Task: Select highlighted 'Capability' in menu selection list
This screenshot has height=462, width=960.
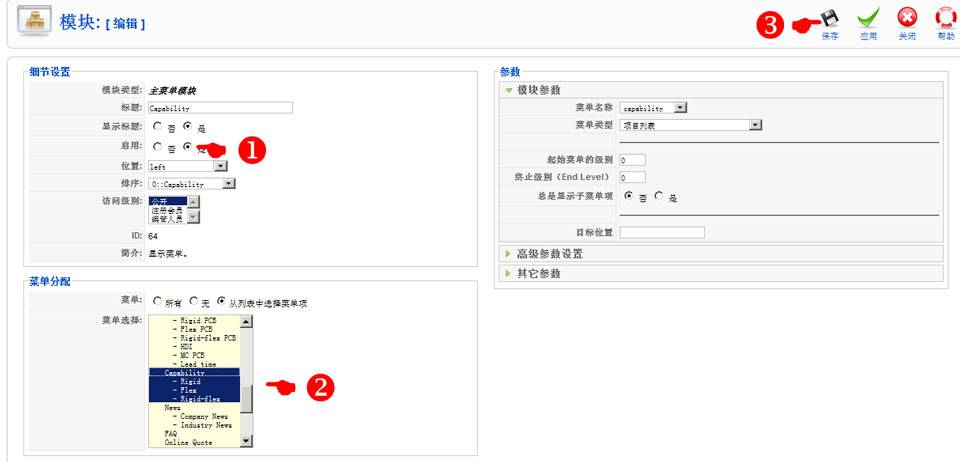Action: point(194,372)
